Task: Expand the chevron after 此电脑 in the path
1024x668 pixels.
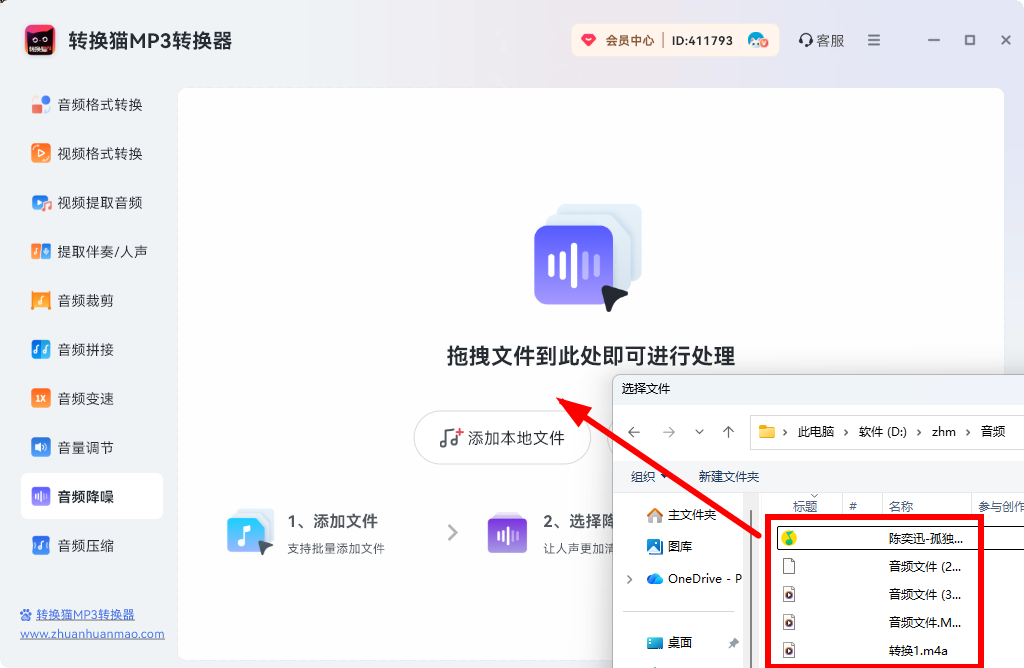Action: pos(846,432)
